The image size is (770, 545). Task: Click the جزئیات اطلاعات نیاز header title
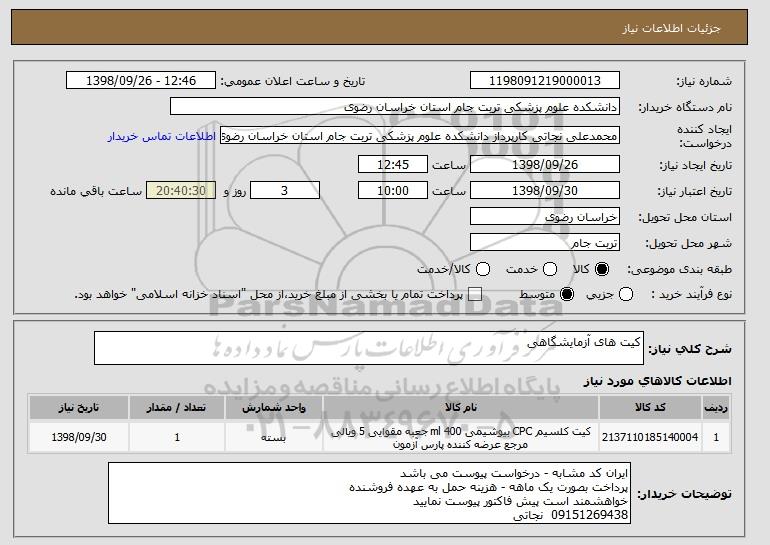[671, 28]
